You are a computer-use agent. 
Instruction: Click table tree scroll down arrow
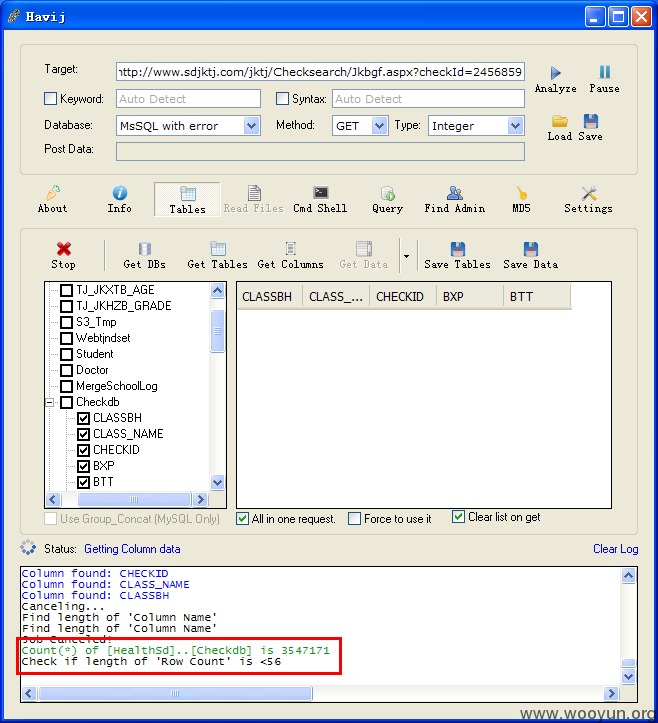(x=217, y=482)
